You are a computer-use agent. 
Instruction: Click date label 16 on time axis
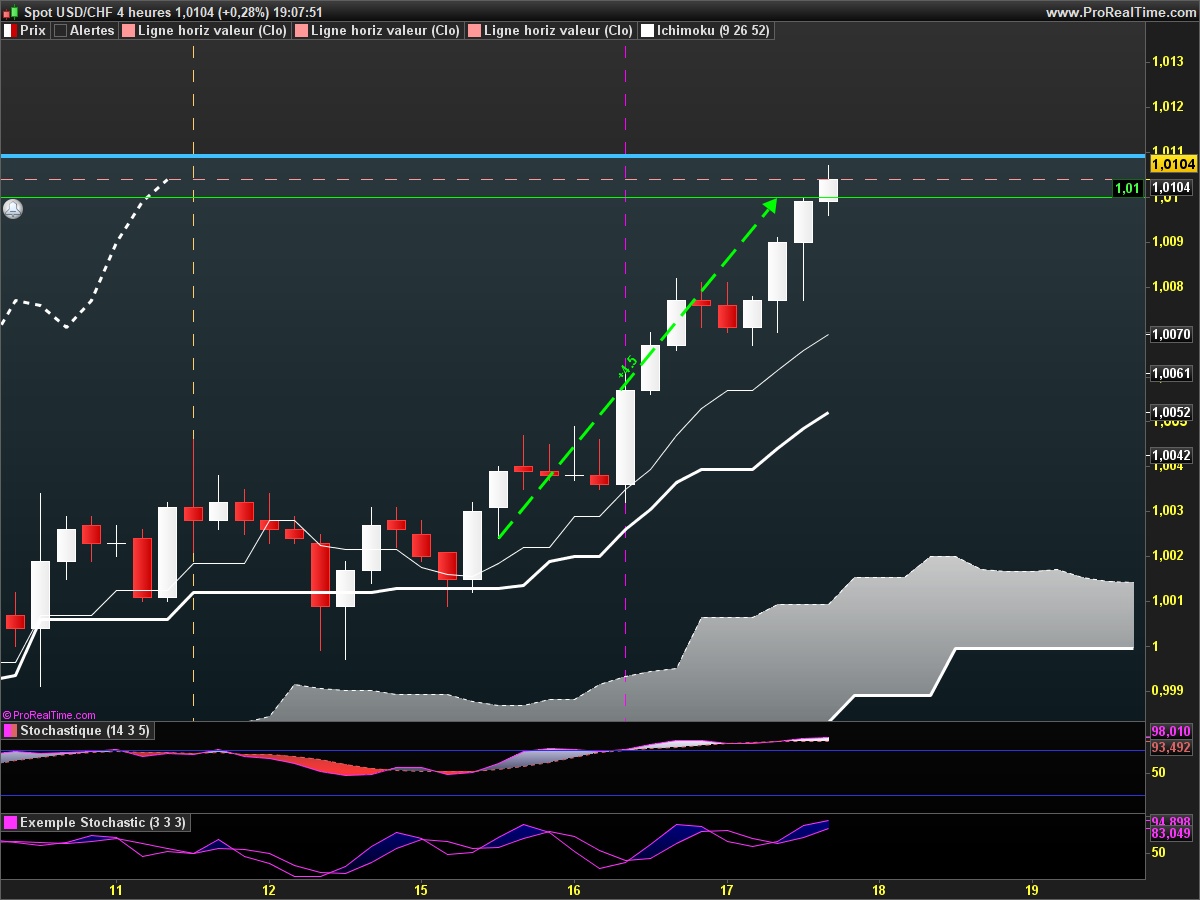click(574, 889)
